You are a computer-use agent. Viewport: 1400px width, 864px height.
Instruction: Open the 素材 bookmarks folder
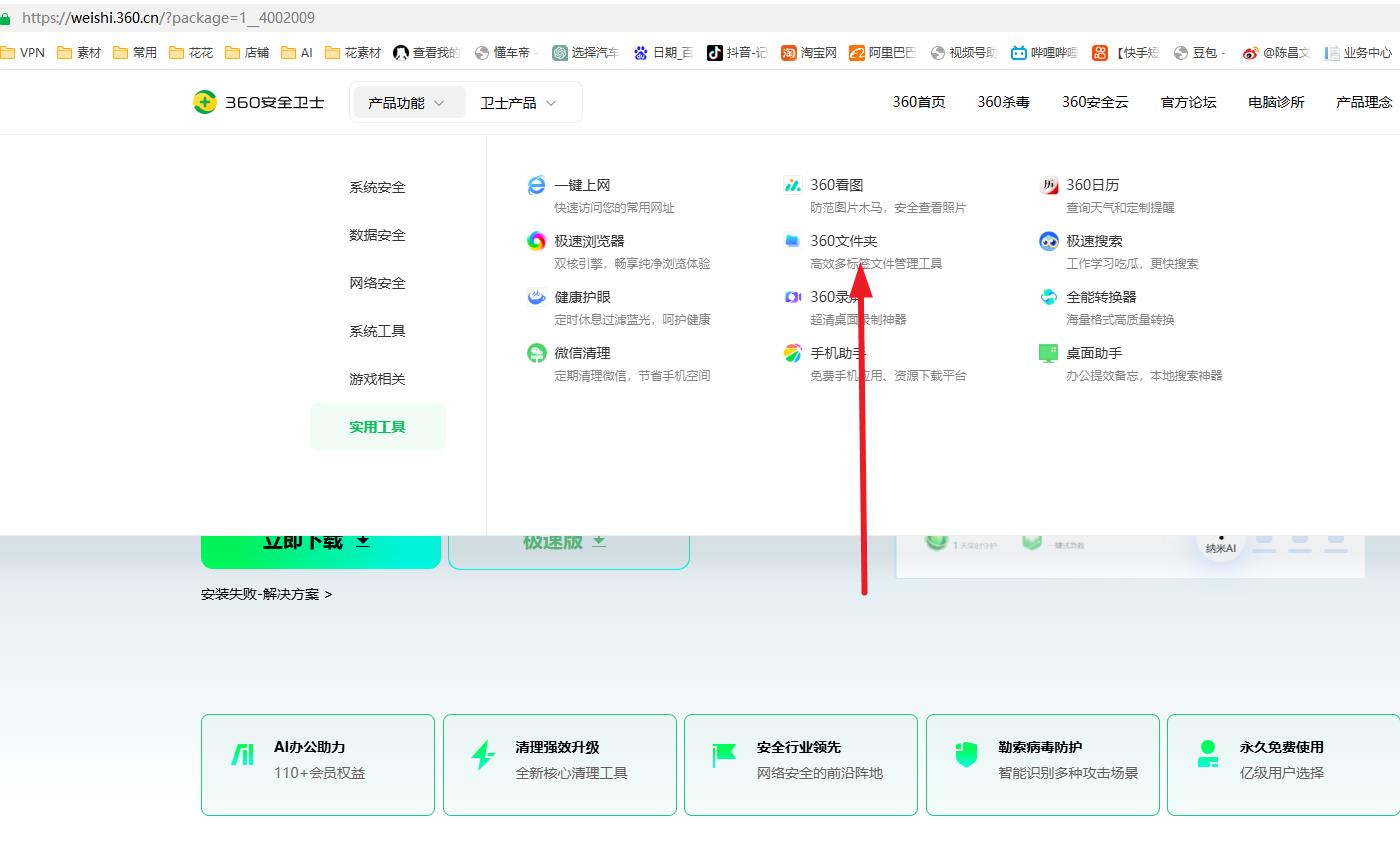tap(79, 53)
